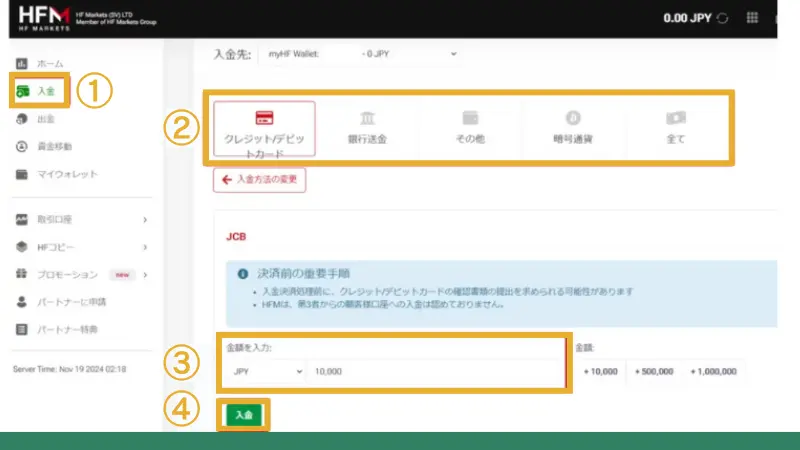800x450 pixels.
Task: Click the 入金方法の変更 back button
Action: pos(260,180)
